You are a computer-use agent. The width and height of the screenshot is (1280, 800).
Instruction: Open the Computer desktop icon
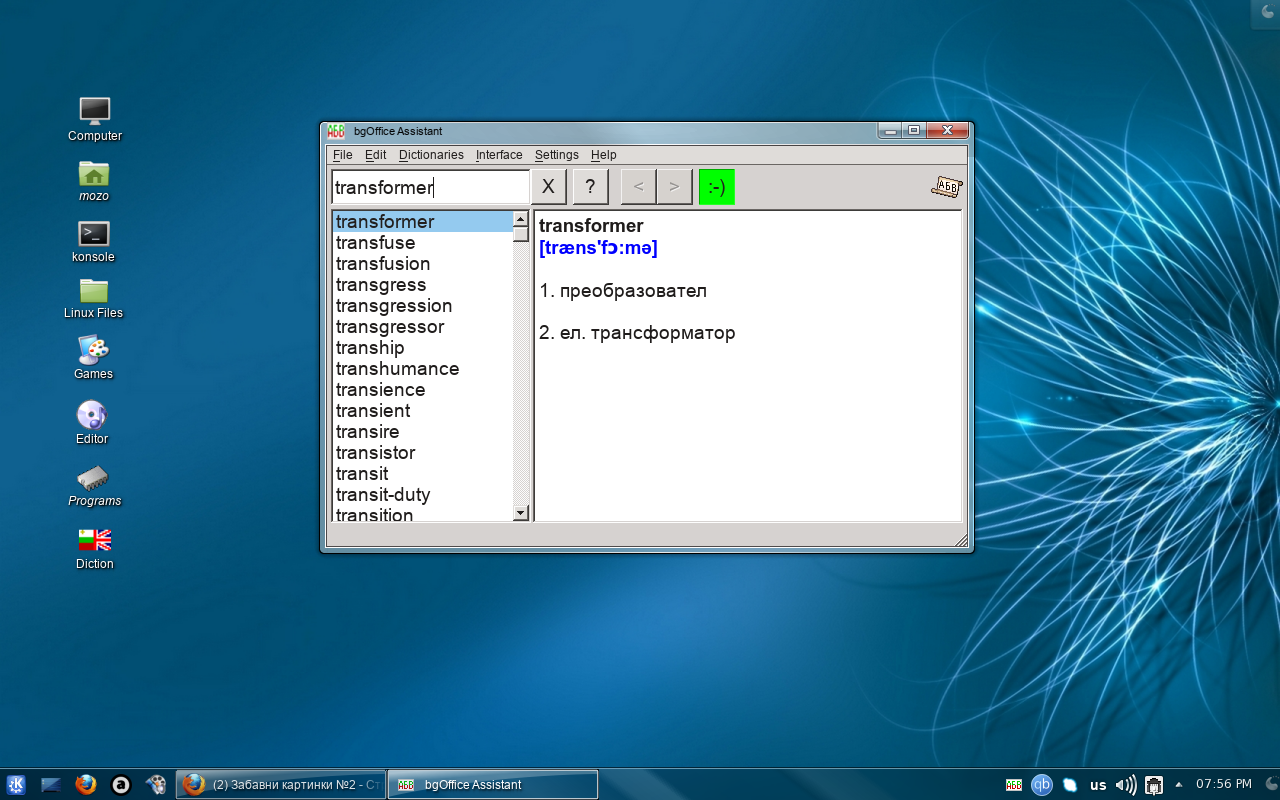(x=95, y=119)
